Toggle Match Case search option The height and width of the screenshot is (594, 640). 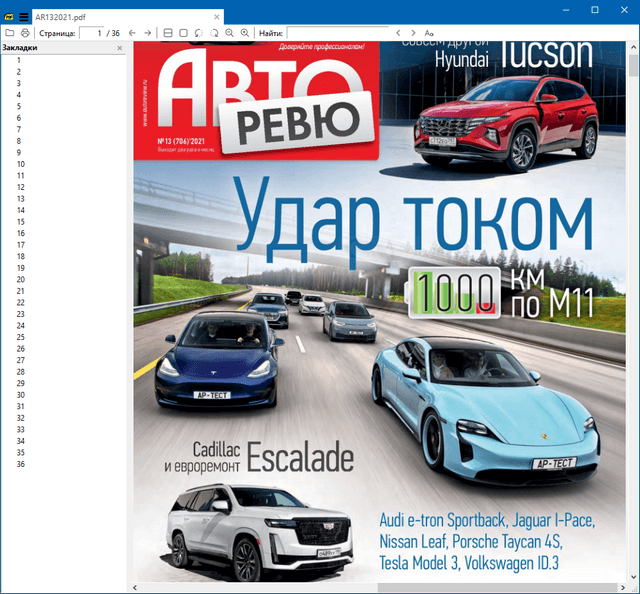tap(429, 33)
